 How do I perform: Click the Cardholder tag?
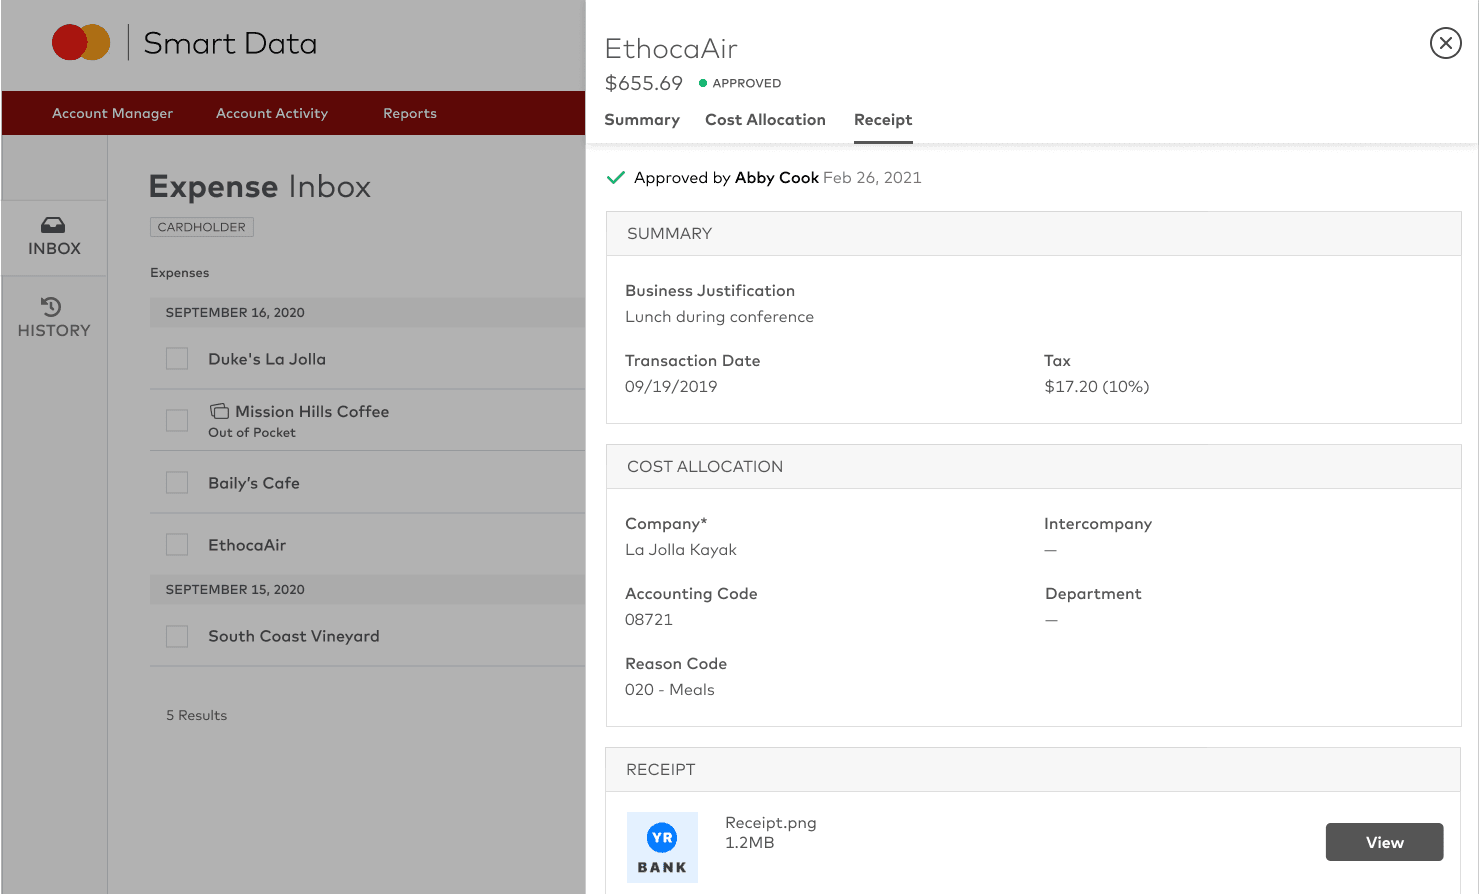pyautogui.click(x=201, y=227)
